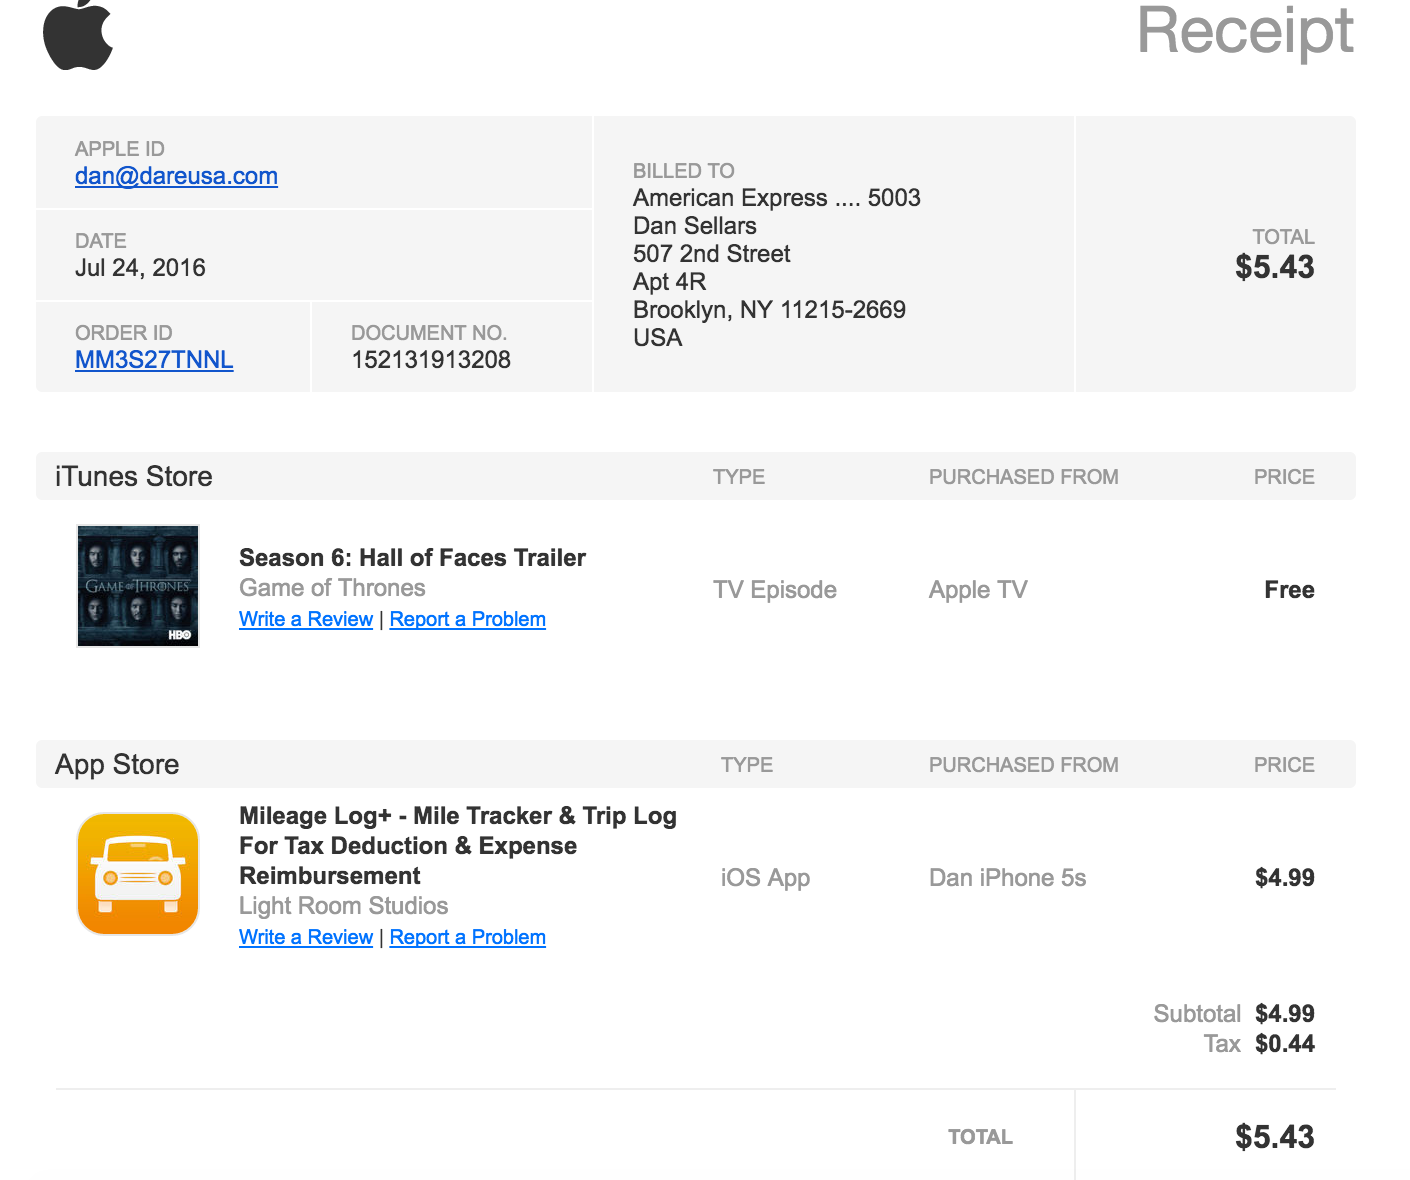The image size is (1410, 1180).
Task: Click the $4.99 price of iOS App
Action: click(1285, 878)
